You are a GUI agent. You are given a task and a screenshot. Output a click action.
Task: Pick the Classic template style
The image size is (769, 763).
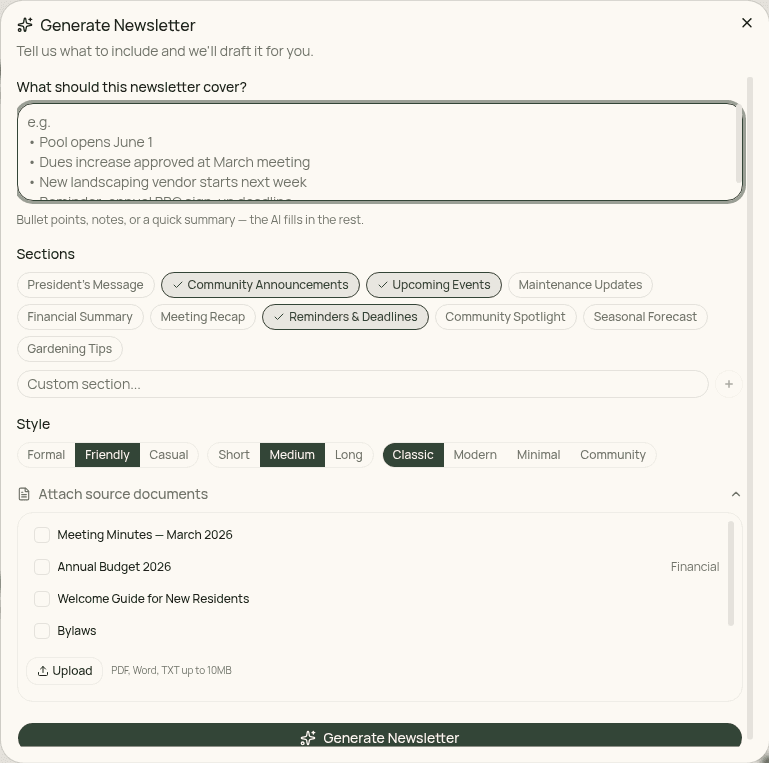click(413, 455)
